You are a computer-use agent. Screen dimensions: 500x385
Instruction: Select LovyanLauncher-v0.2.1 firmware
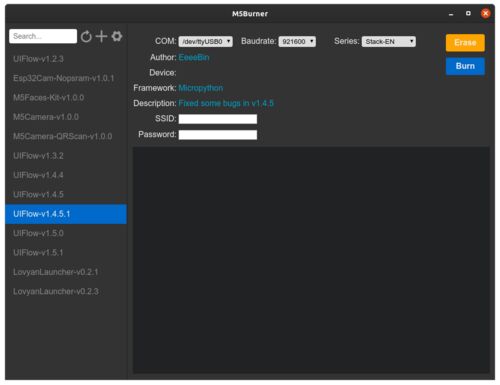[66, 272]
